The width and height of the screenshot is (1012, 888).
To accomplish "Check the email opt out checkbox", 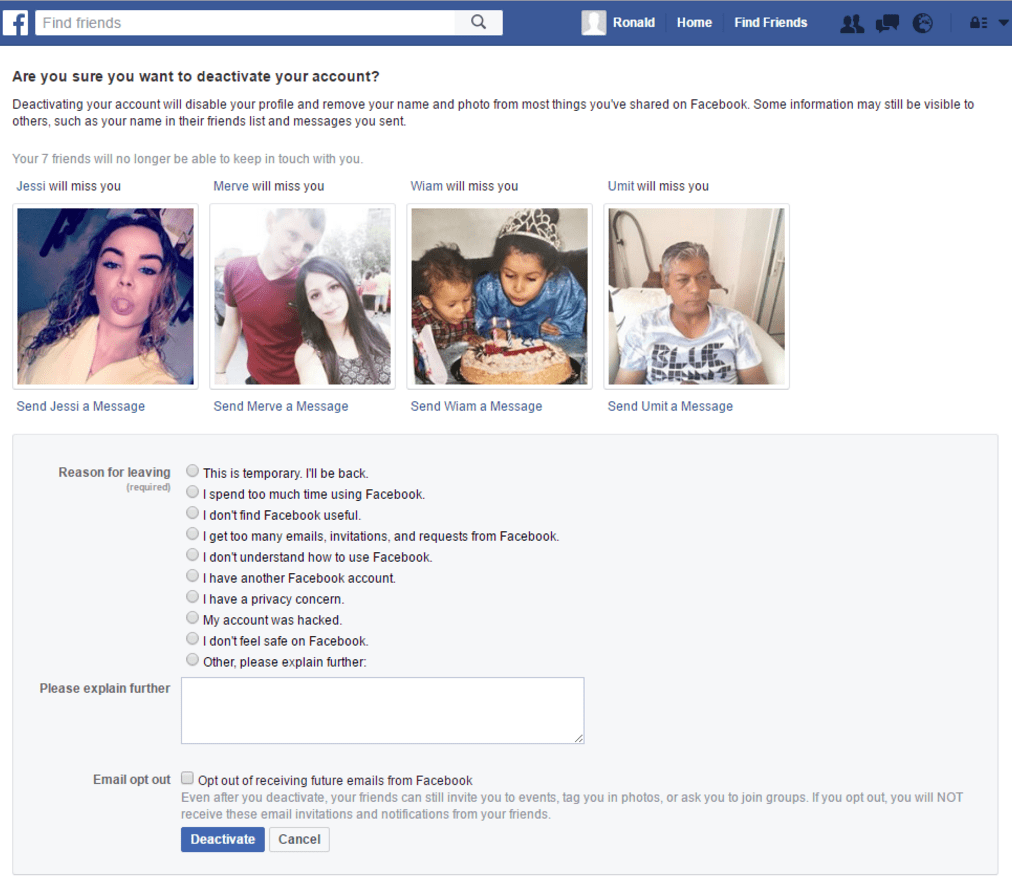I will tap(187, 778).
